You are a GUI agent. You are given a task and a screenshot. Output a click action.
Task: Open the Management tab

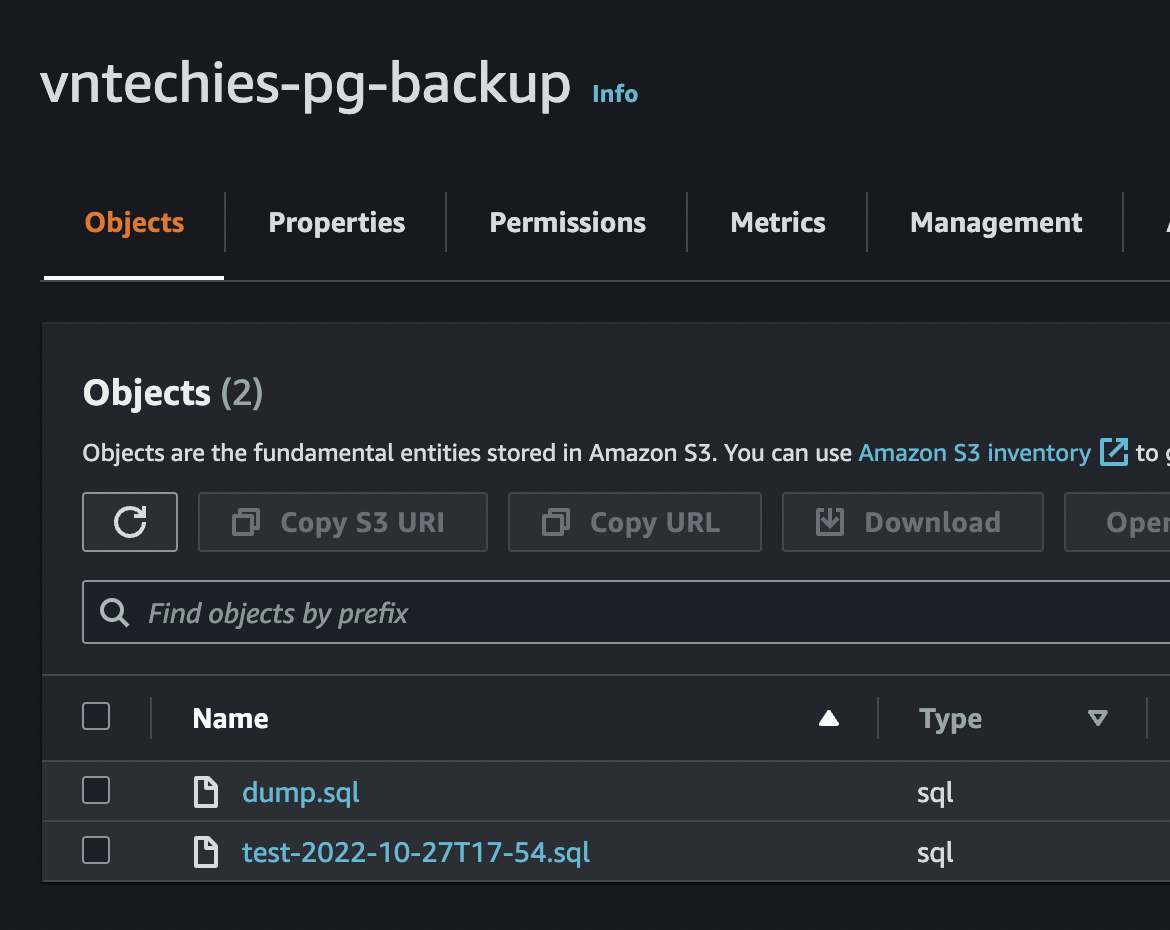996,222
